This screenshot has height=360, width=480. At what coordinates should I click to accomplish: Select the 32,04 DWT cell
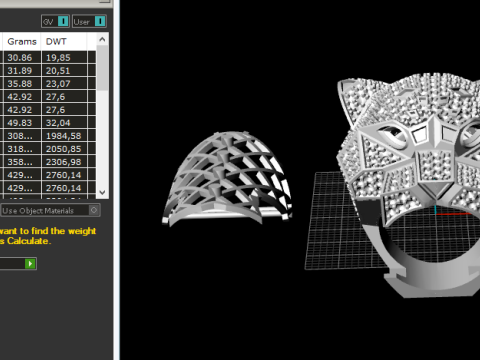tap(64, 123)
